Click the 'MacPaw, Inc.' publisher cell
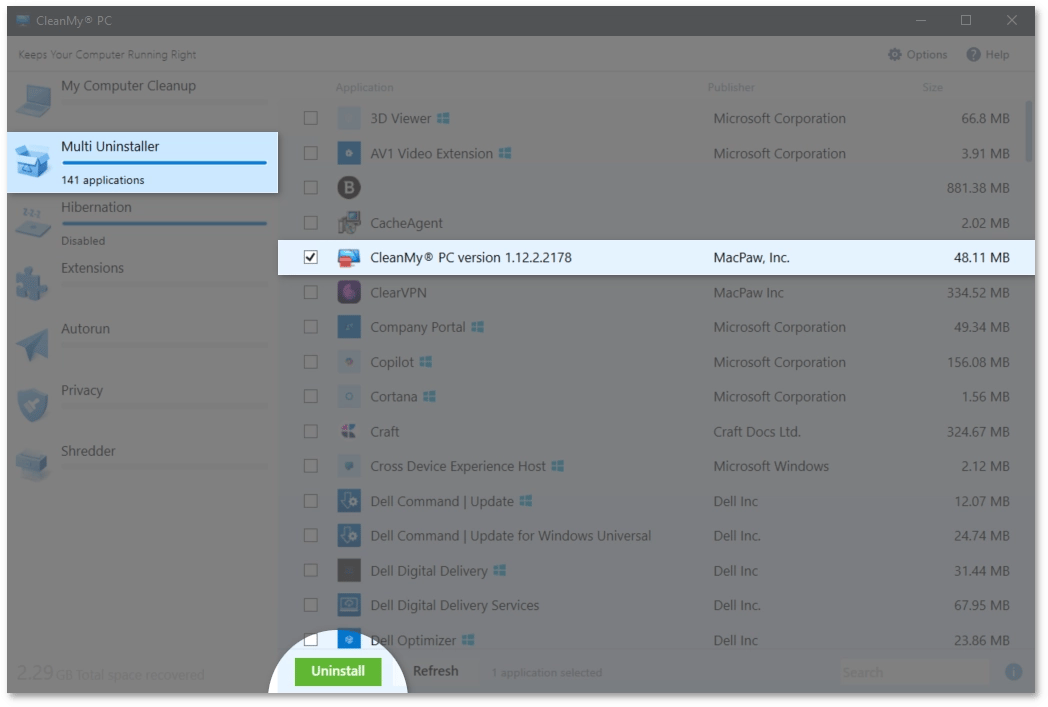This screenshot has height=707, width=1048. coord(751,258)
